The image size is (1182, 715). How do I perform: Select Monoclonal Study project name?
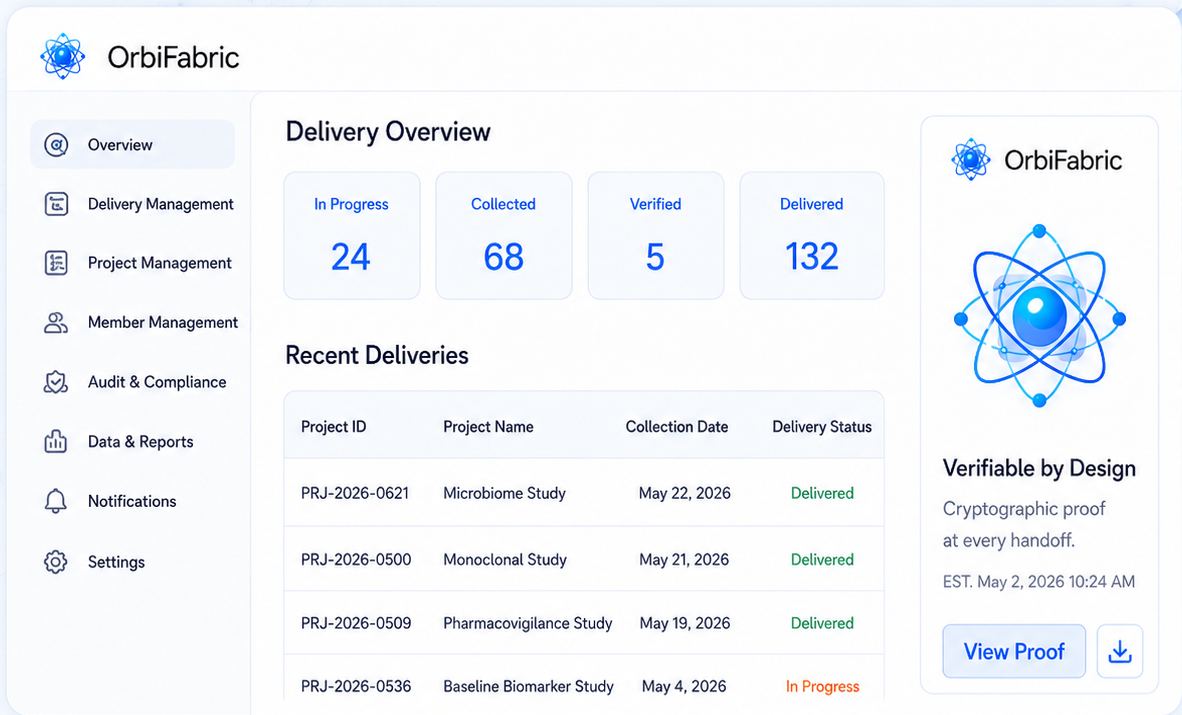coord(505,560)
